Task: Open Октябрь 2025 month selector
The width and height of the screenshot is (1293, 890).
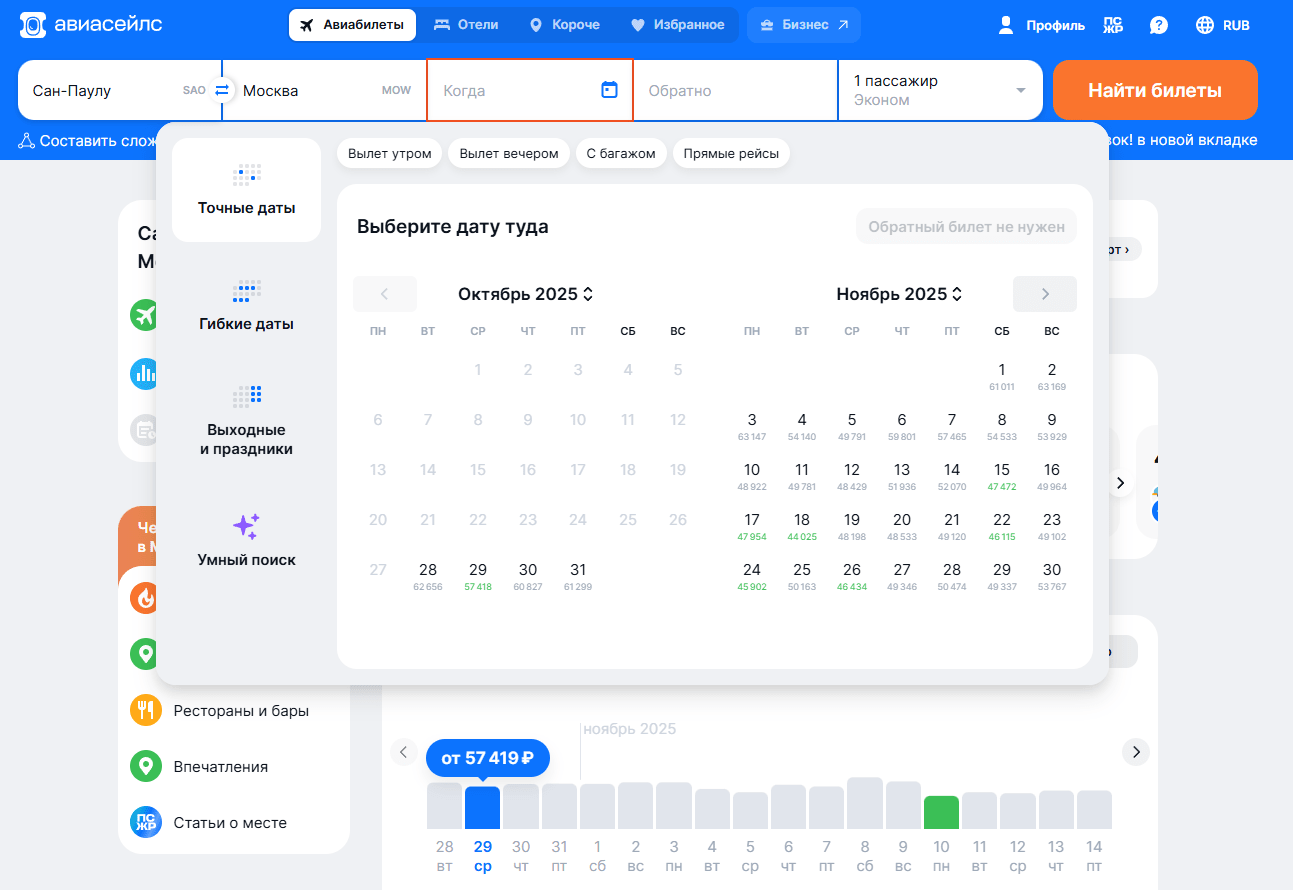Action: 526,294
